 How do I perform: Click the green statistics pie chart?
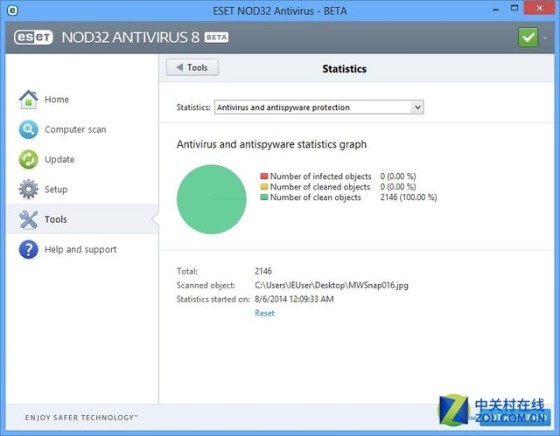click(211, 199)
